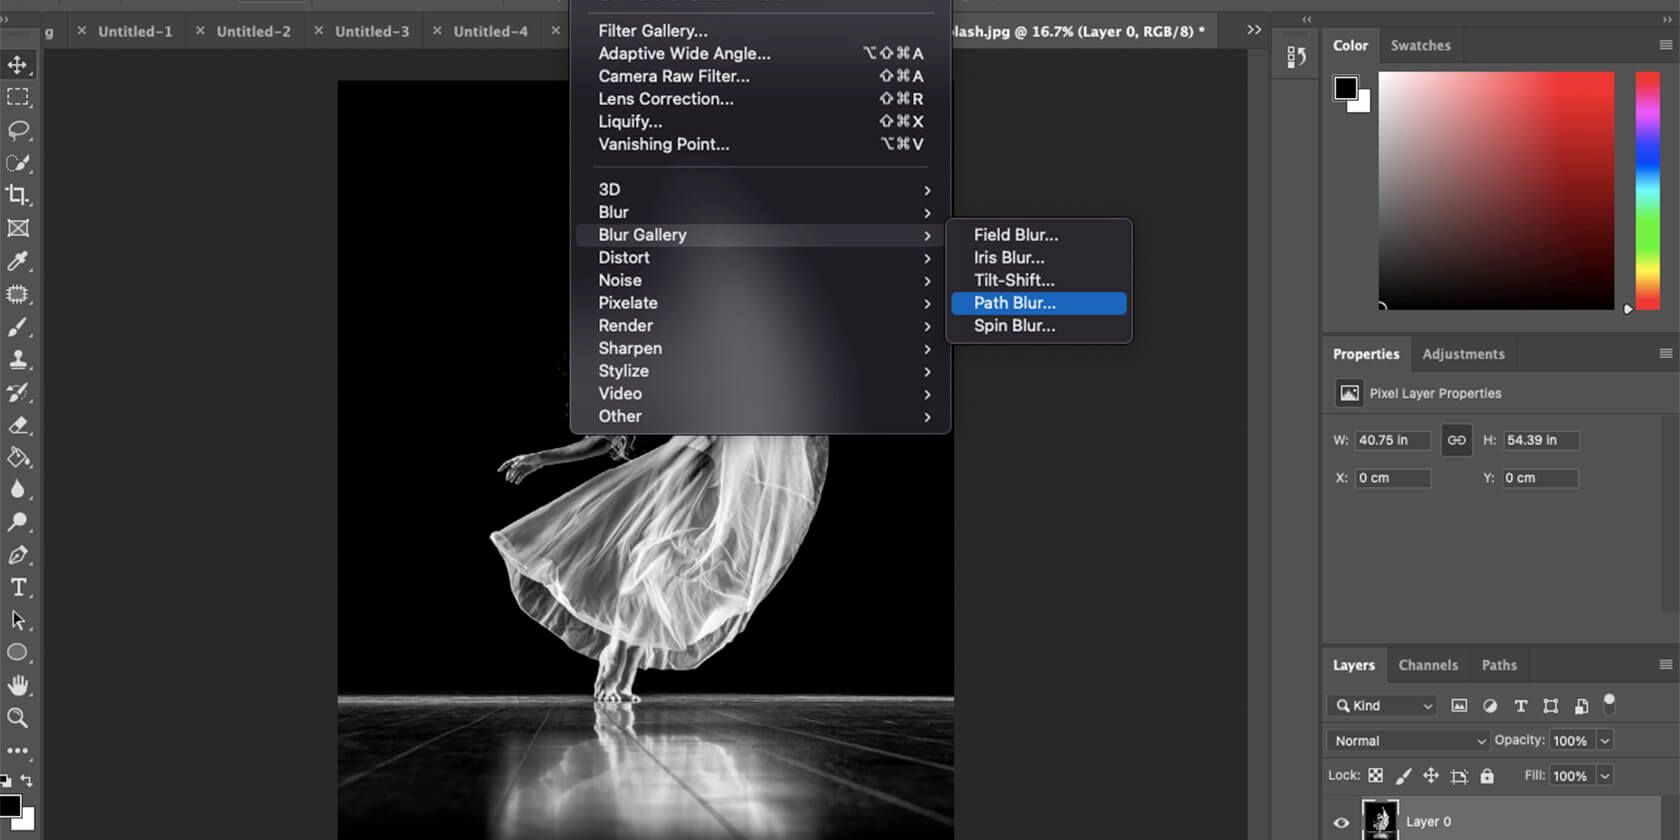Activate the Eraser tool
The width and height of the screenshot is (1680, 840).
(18, 425)
